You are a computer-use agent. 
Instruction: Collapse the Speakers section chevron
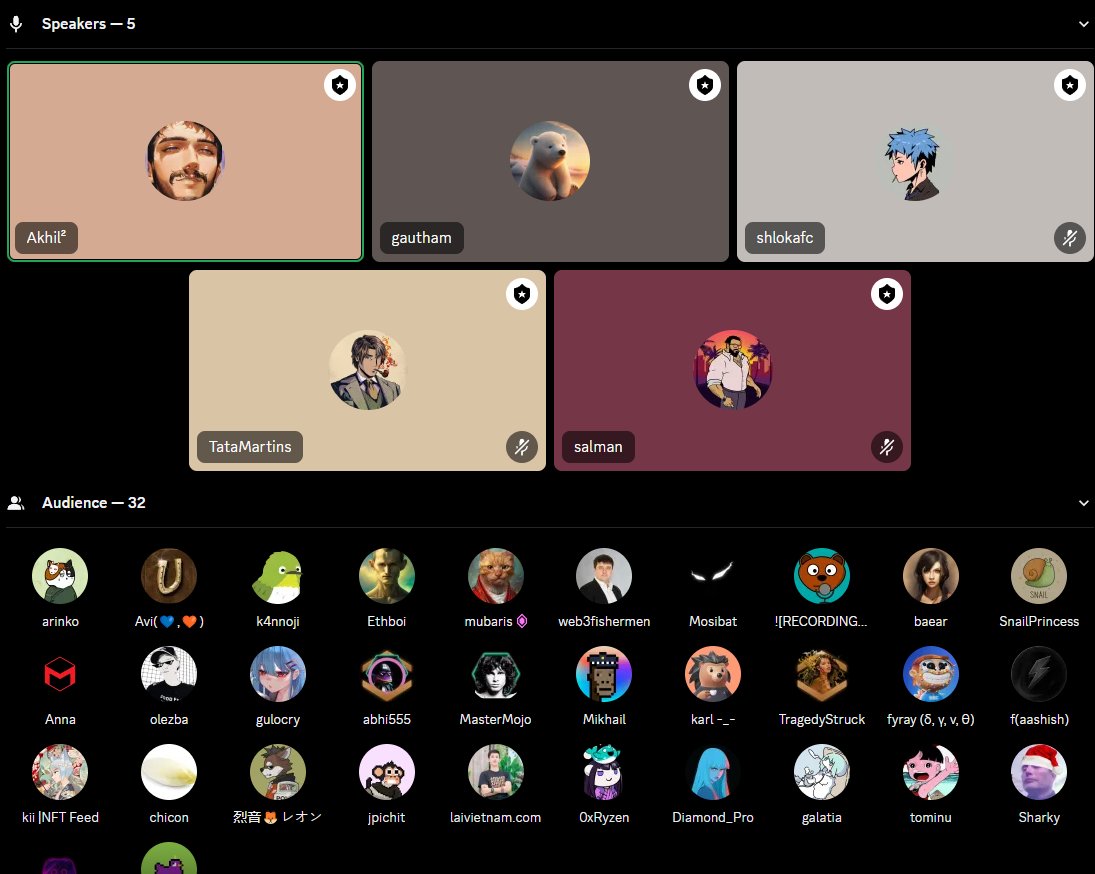coord(1083,23)
